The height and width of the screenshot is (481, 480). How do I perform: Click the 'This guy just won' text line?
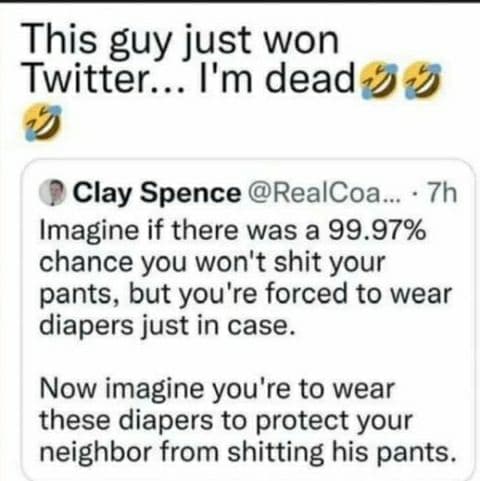[x=182, y=42]
